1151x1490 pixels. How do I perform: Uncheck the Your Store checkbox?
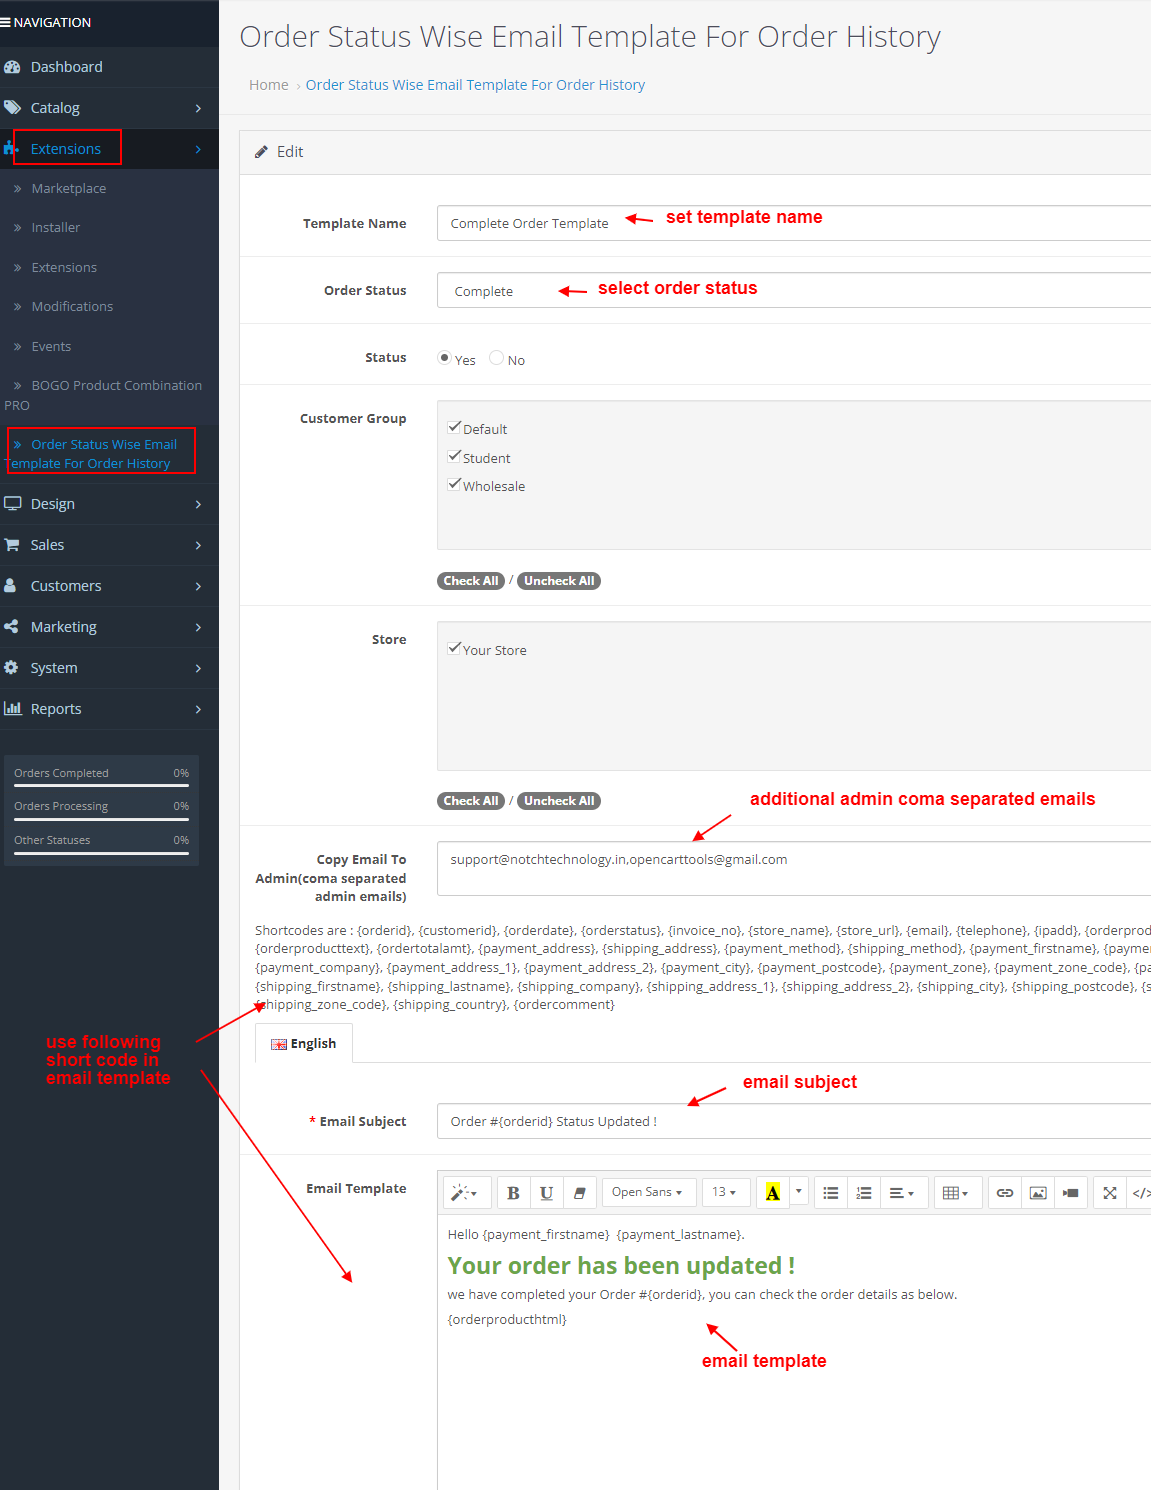pos(455,647)
